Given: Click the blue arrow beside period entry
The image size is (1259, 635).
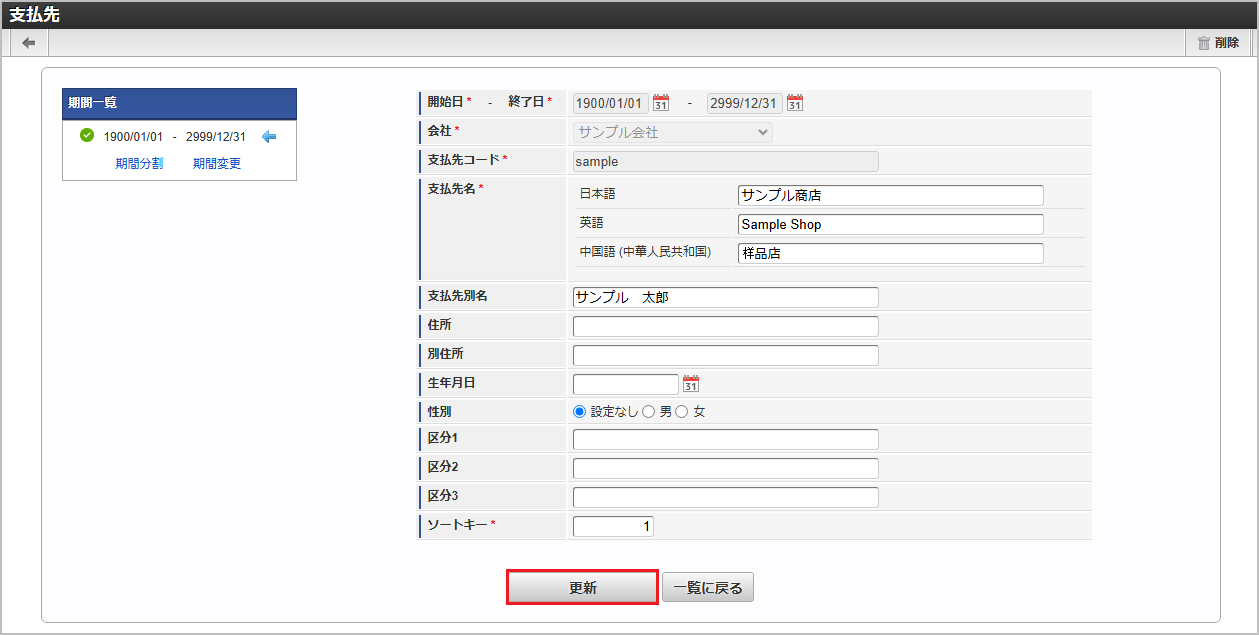Looking at the screenshot, I should (x=268, y=137).
